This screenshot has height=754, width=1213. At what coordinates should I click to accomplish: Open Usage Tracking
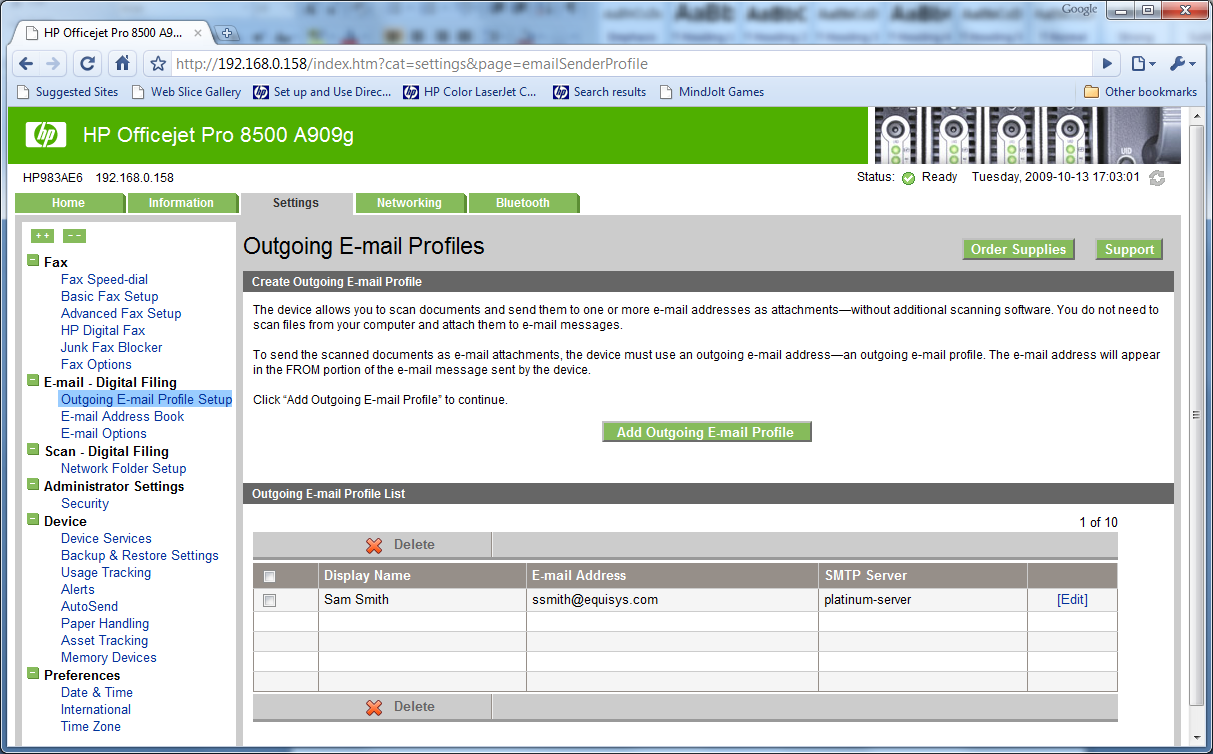tap(106, 572)
